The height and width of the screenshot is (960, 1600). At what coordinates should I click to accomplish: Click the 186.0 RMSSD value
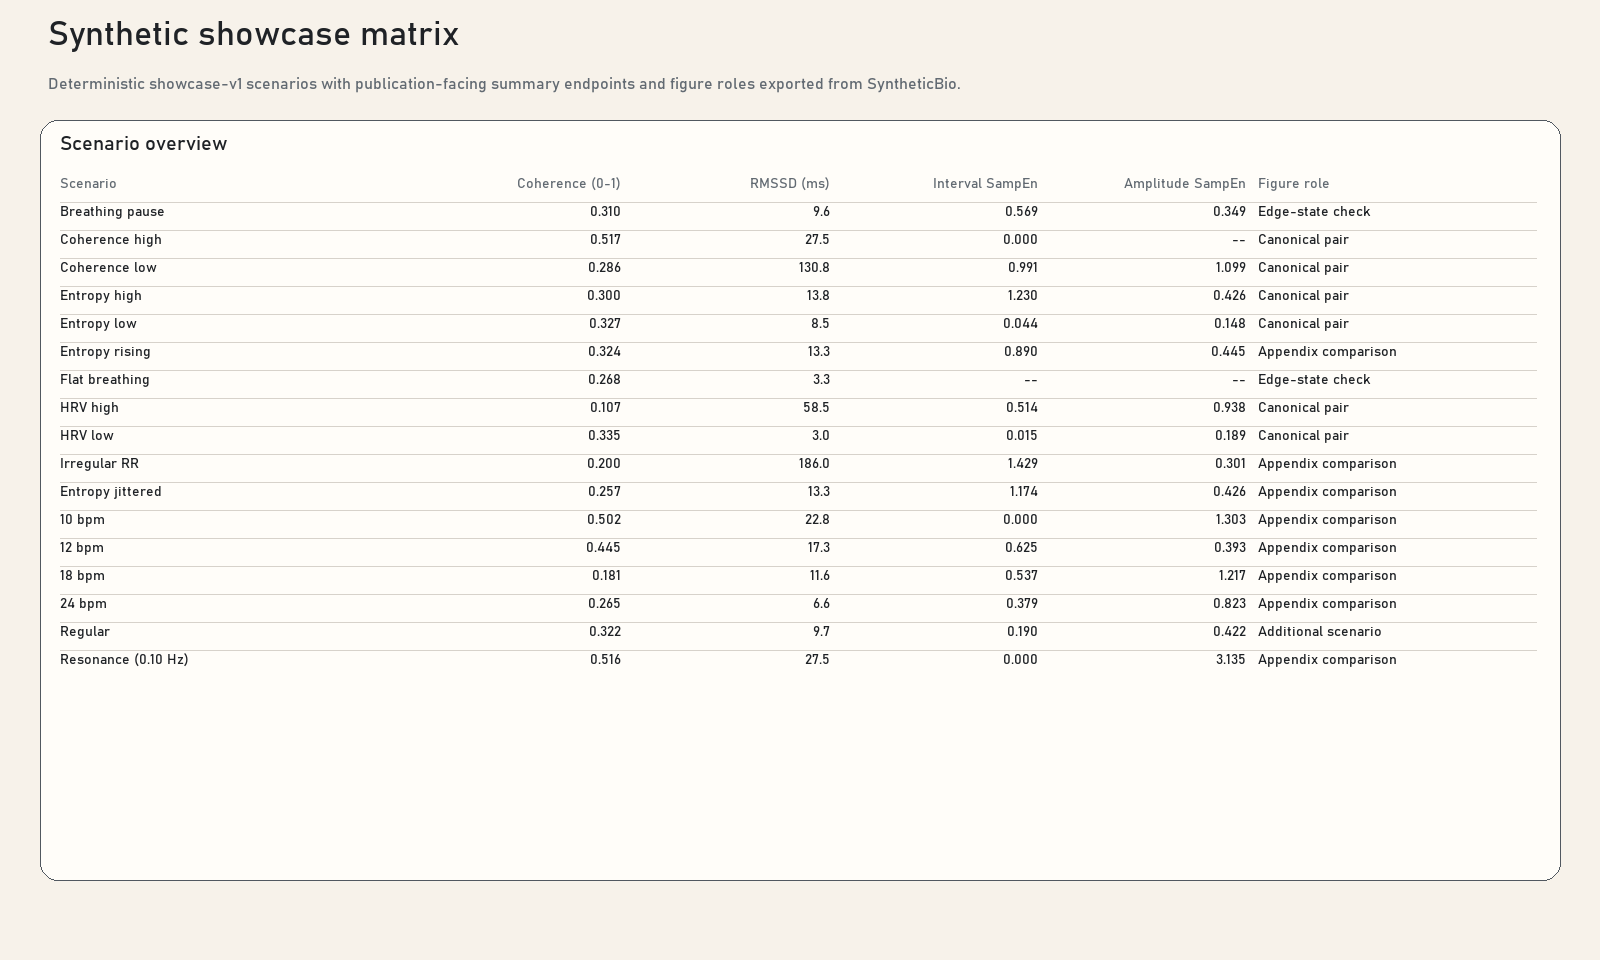tap(814, 464)
